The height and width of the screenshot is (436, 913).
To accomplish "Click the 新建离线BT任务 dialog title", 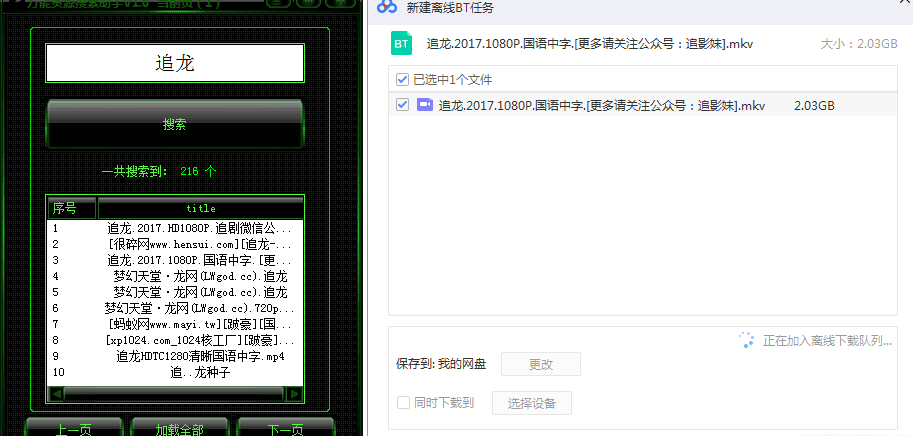I will click(452, 8).
